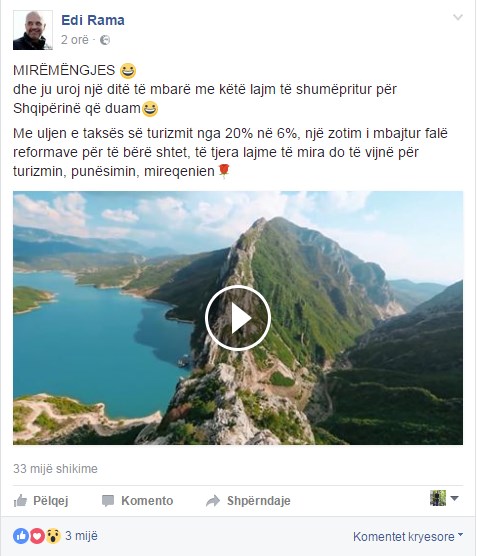
Task: Click the Komento speech bubble icon
Action: click(x=108, y=501)
